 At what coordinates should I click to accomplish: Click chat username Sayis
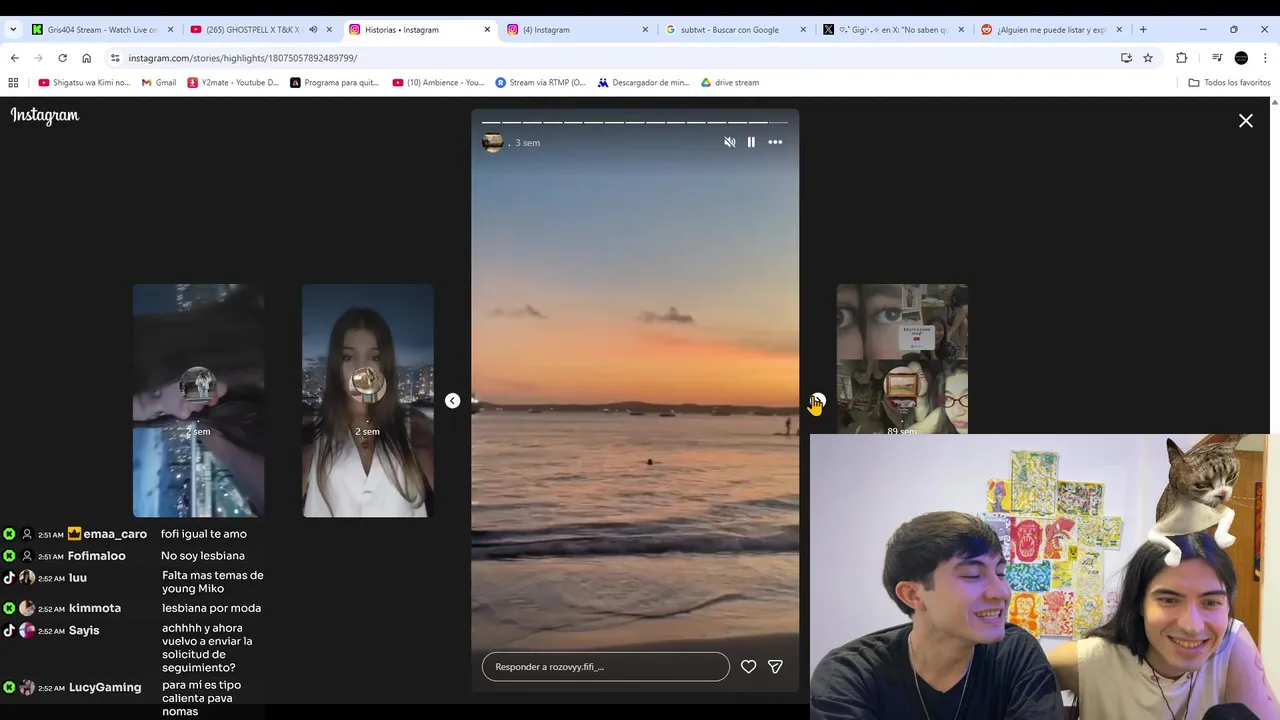click(84, 630)
